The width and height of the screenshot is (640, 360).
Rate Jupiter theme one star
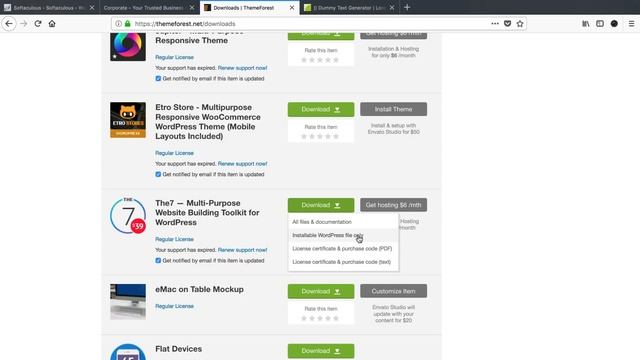304,60
